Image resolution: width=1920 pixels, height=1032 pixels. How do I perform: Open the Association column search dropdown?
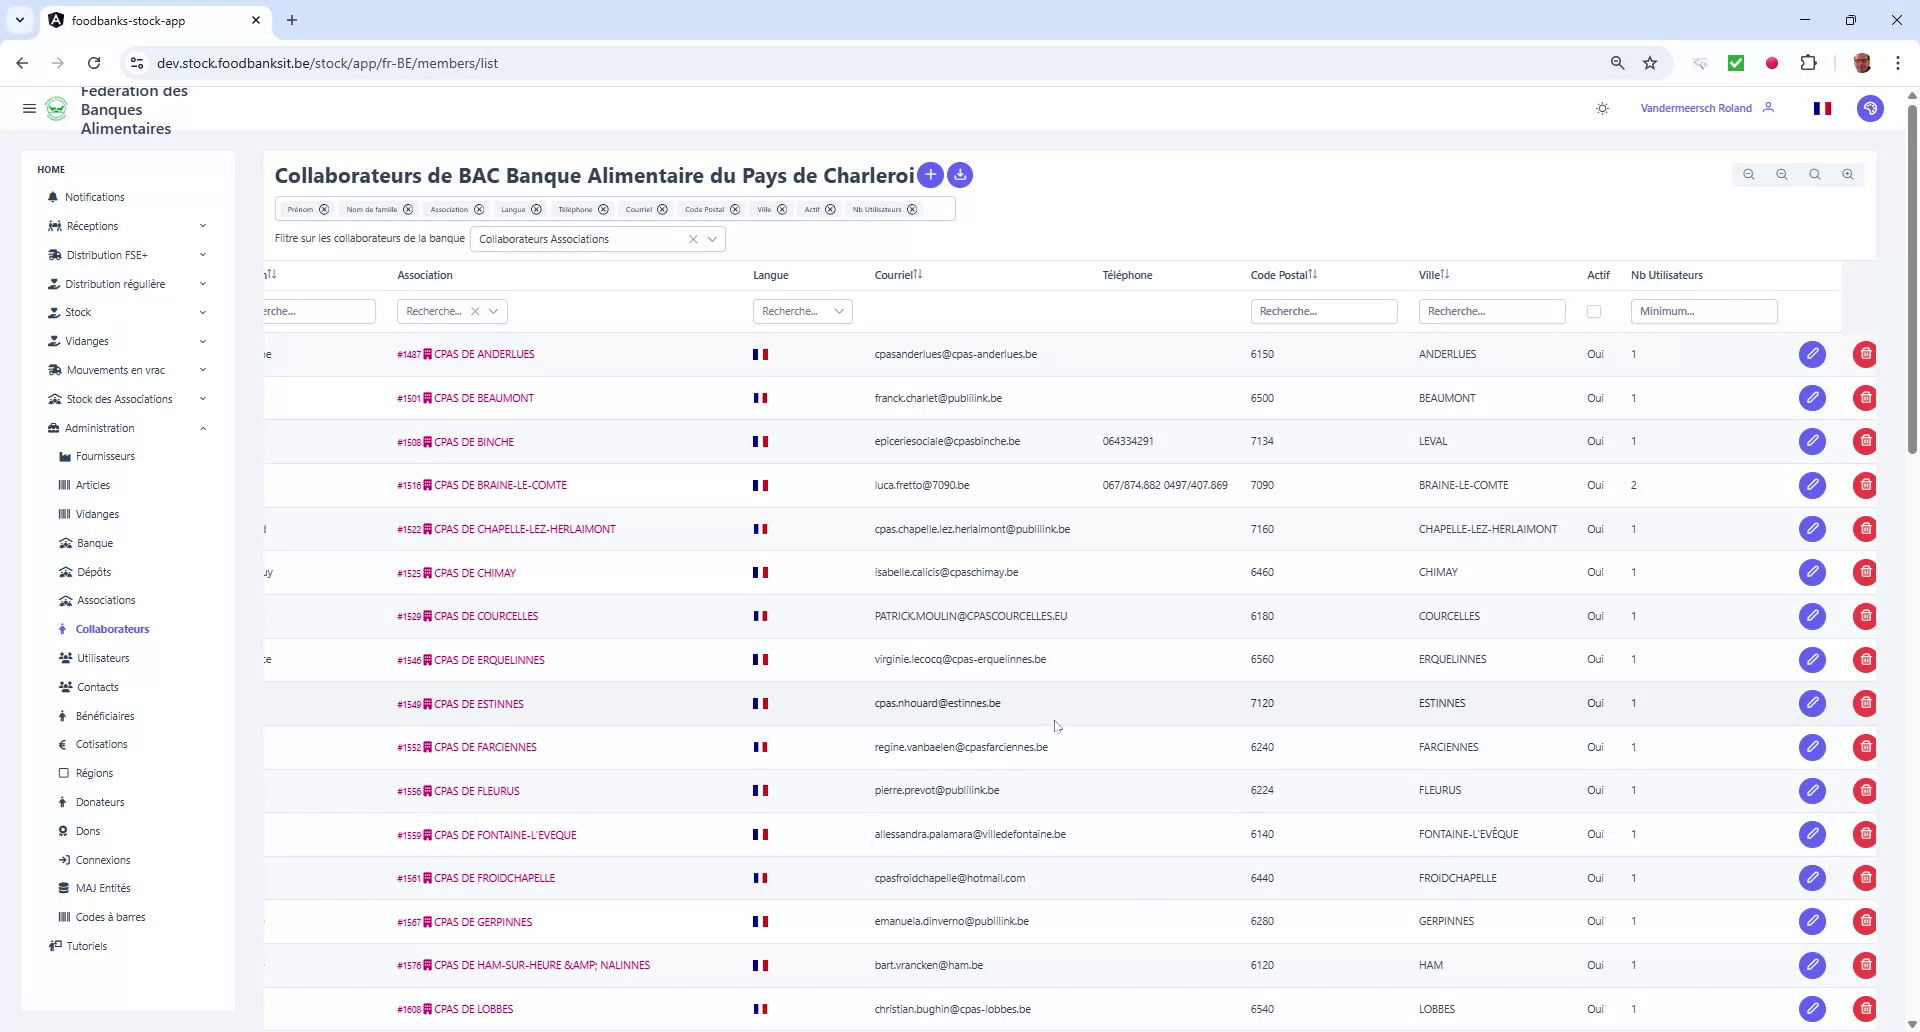493,311
